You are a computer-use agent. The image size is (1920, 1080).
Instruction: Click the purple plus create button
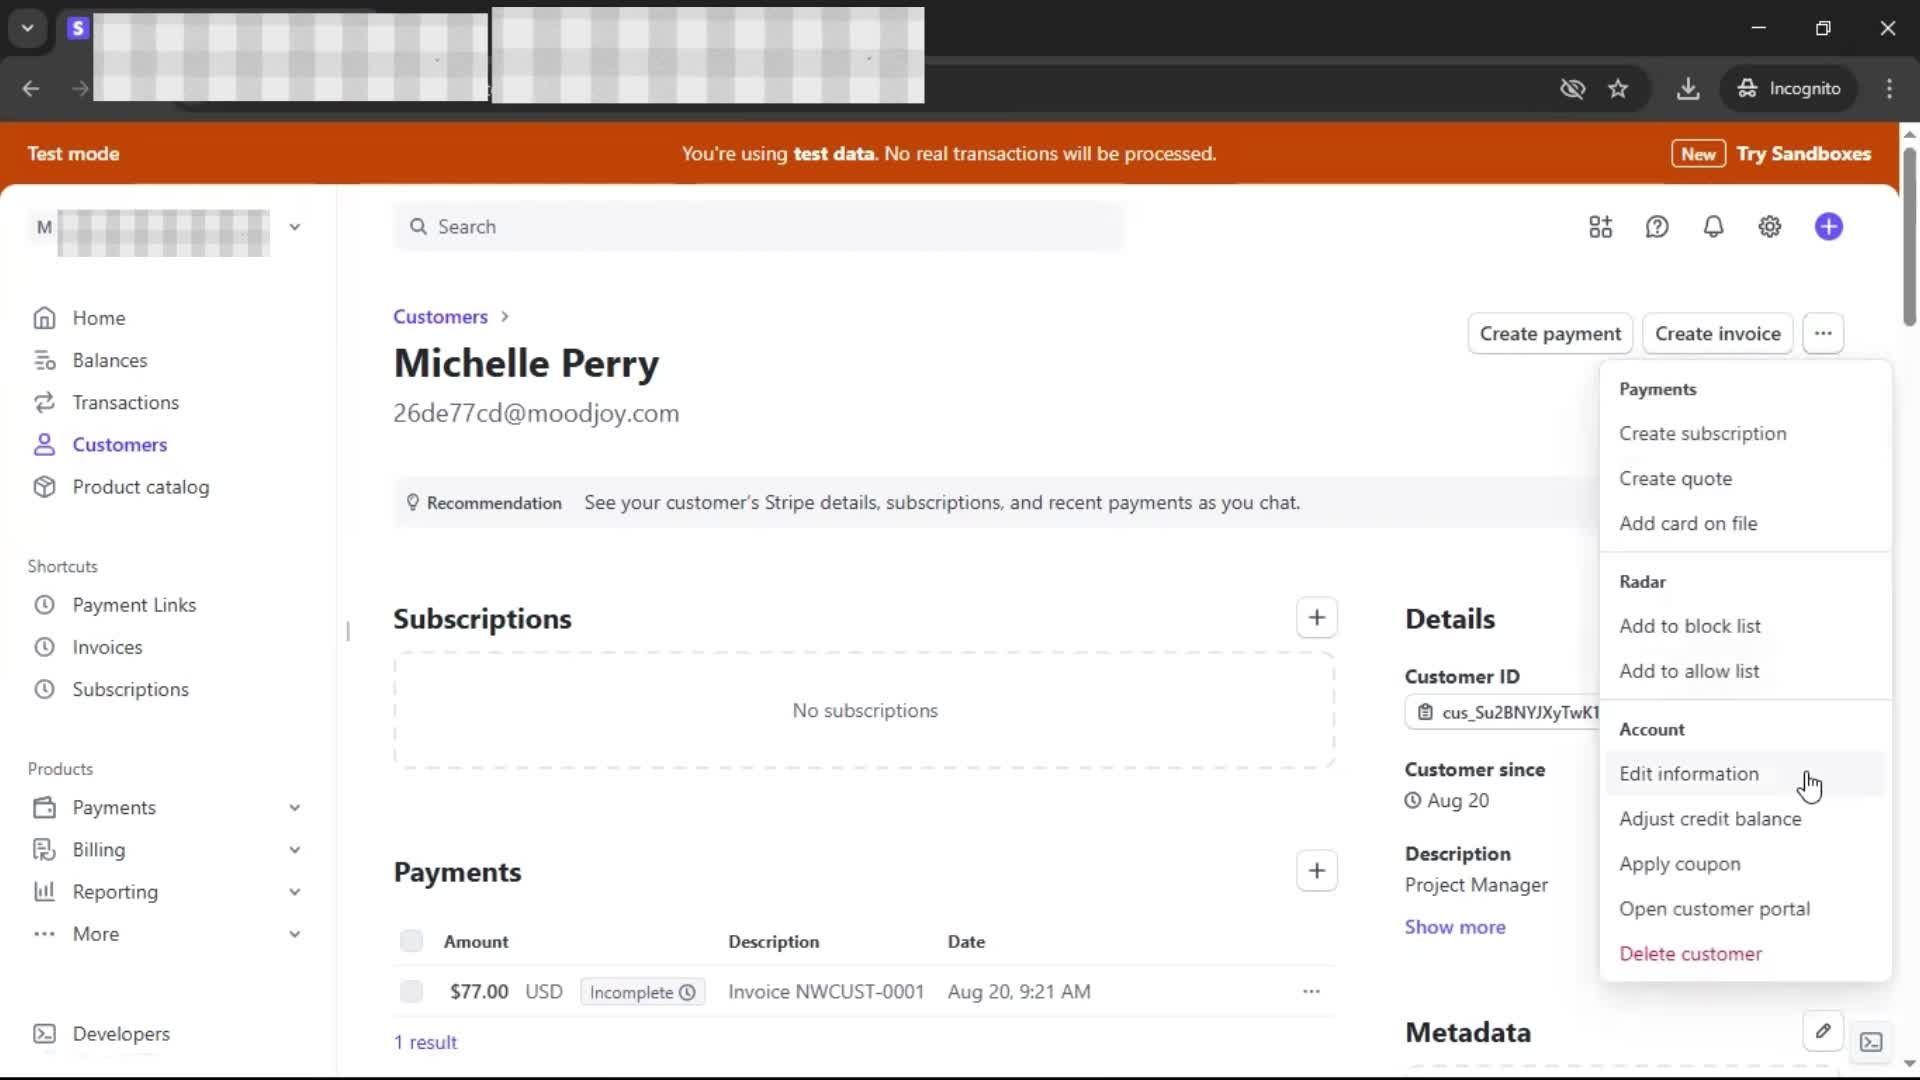[1828, 227]
